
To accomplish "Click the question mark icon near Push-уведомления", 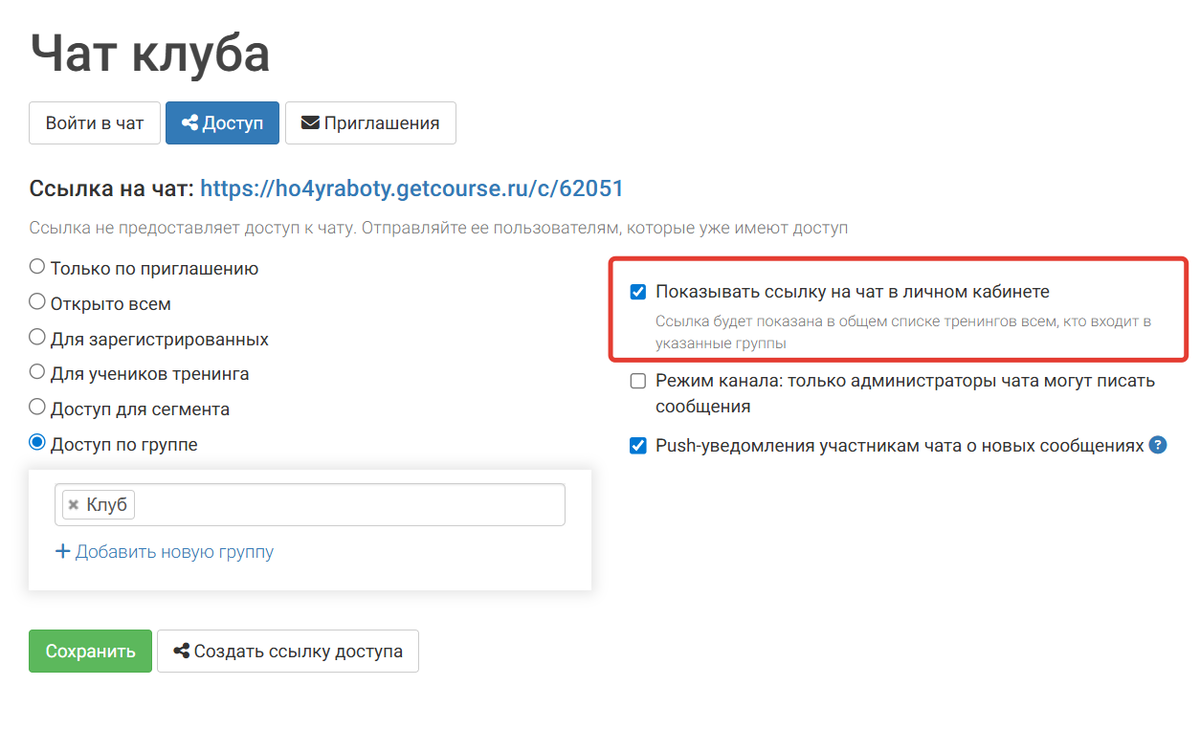I will pyautogui.click(x=1158, y=445).
